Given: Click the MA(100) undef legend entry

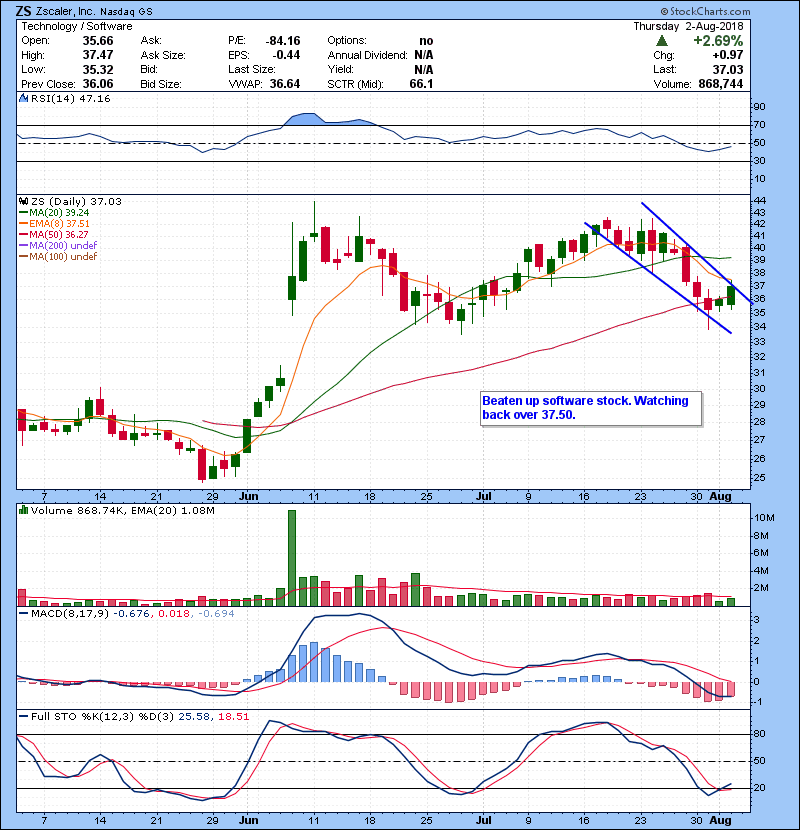Looking at the screenshot, I should pyautogui.click(x=58, y=257).
